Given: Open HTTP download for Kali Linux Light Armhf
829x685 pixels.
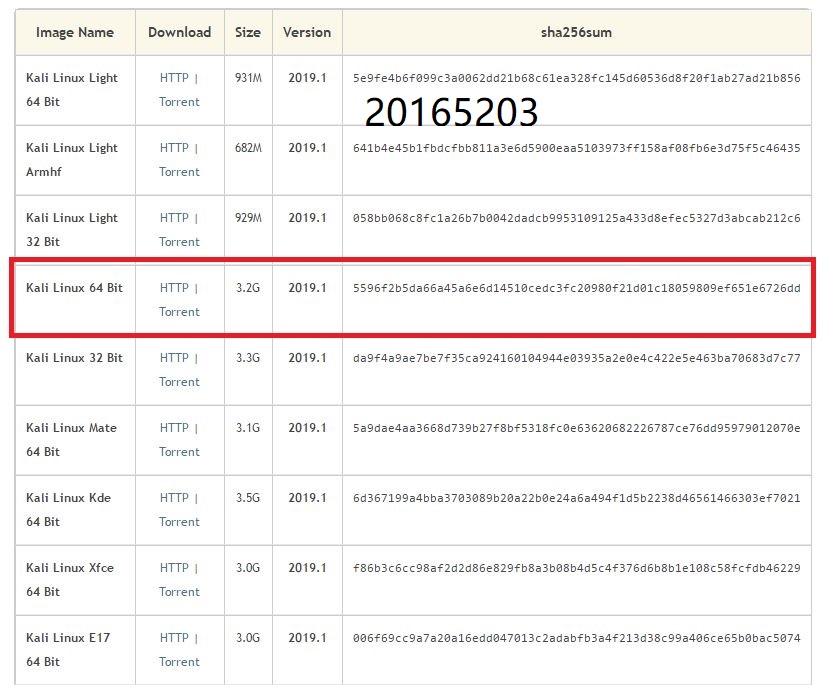Looking at the screenshot, I should (174, 147).
